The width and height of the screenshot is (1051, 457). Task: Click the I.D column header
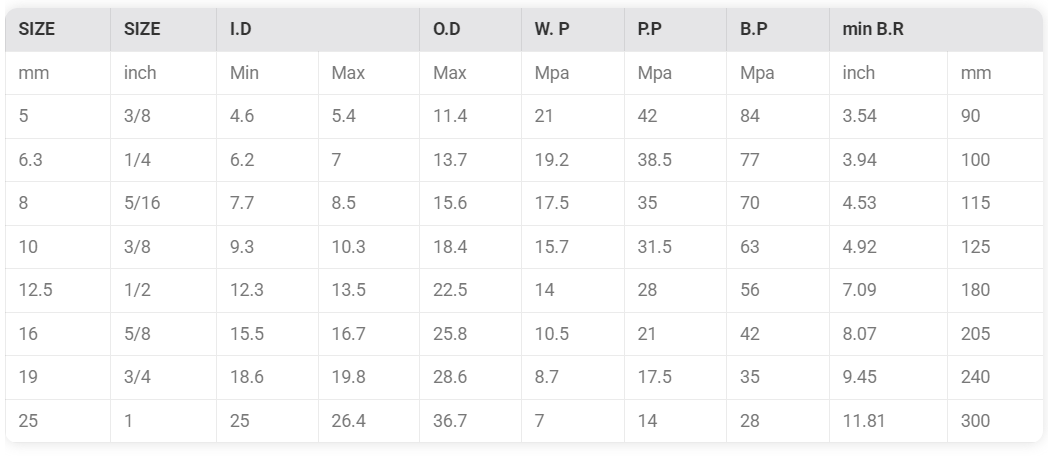[x=318, y=29]
